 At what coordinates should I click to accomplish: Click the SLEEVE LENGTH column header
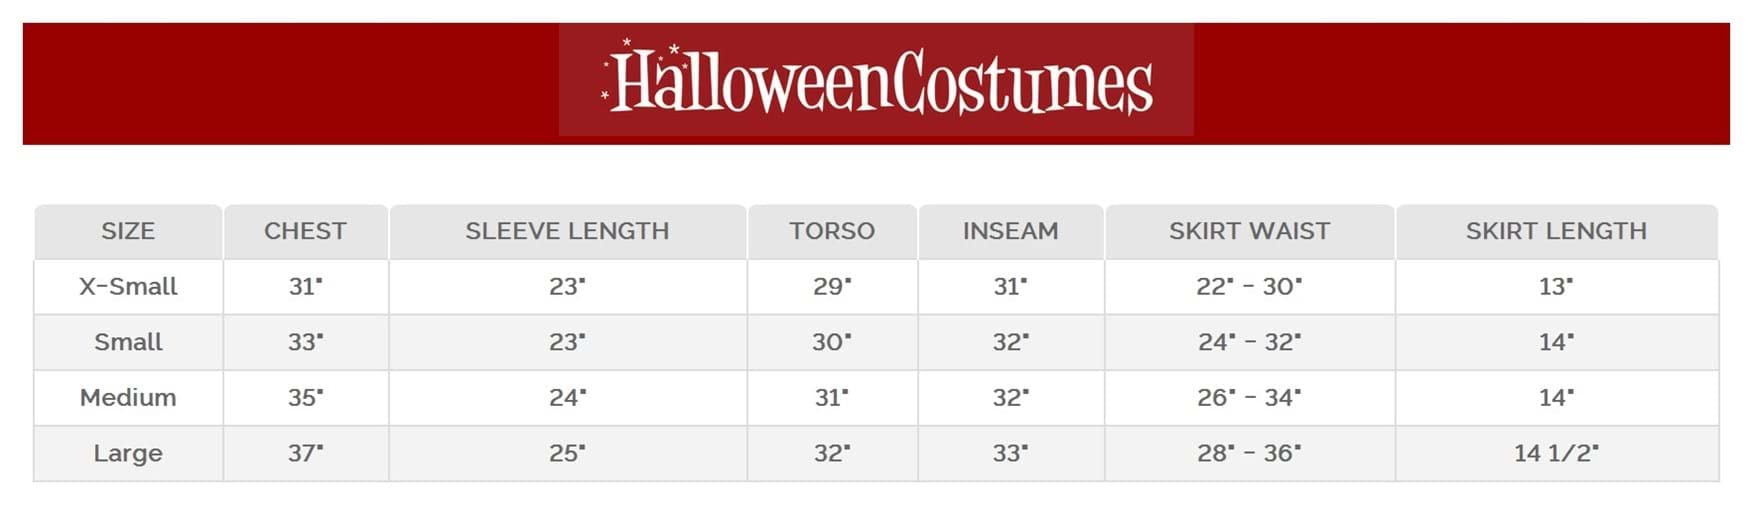click(x=567, y=231)
